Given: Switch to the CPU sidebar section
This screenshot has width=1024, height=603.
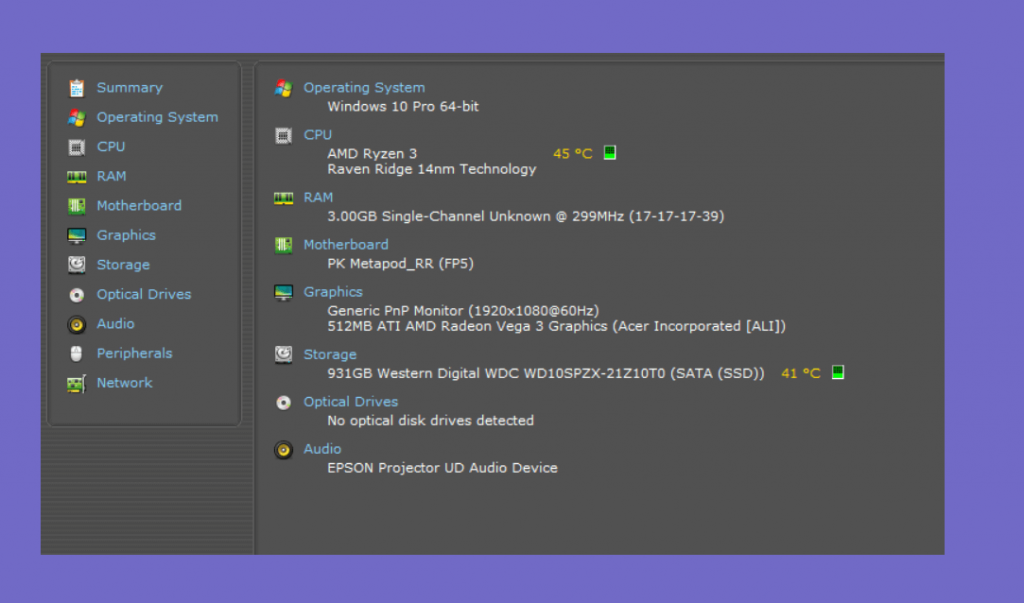Looking at the screenshot, I should pyautogui.click(x=111, y=146).
